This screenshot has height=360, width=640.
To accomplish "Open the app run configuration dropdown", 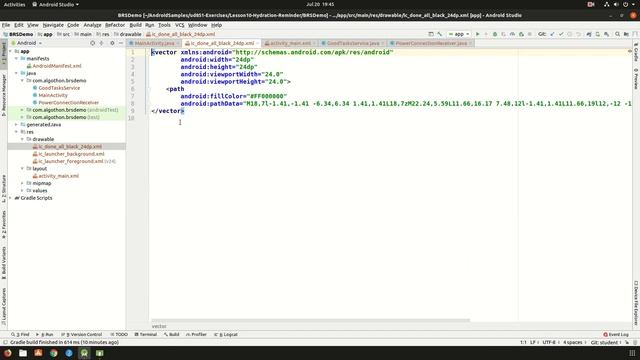I will (x=459, y=34).
